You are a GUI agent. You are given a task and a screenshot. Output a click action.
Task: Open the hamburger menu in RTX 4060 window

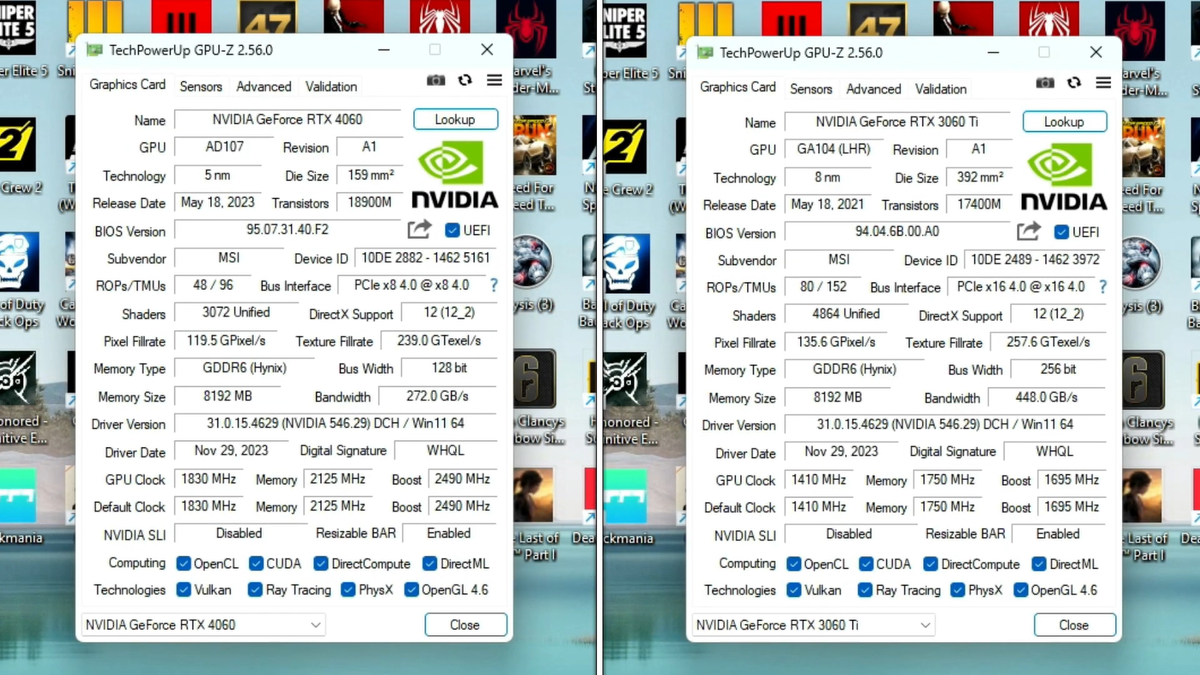pos(494,80)
